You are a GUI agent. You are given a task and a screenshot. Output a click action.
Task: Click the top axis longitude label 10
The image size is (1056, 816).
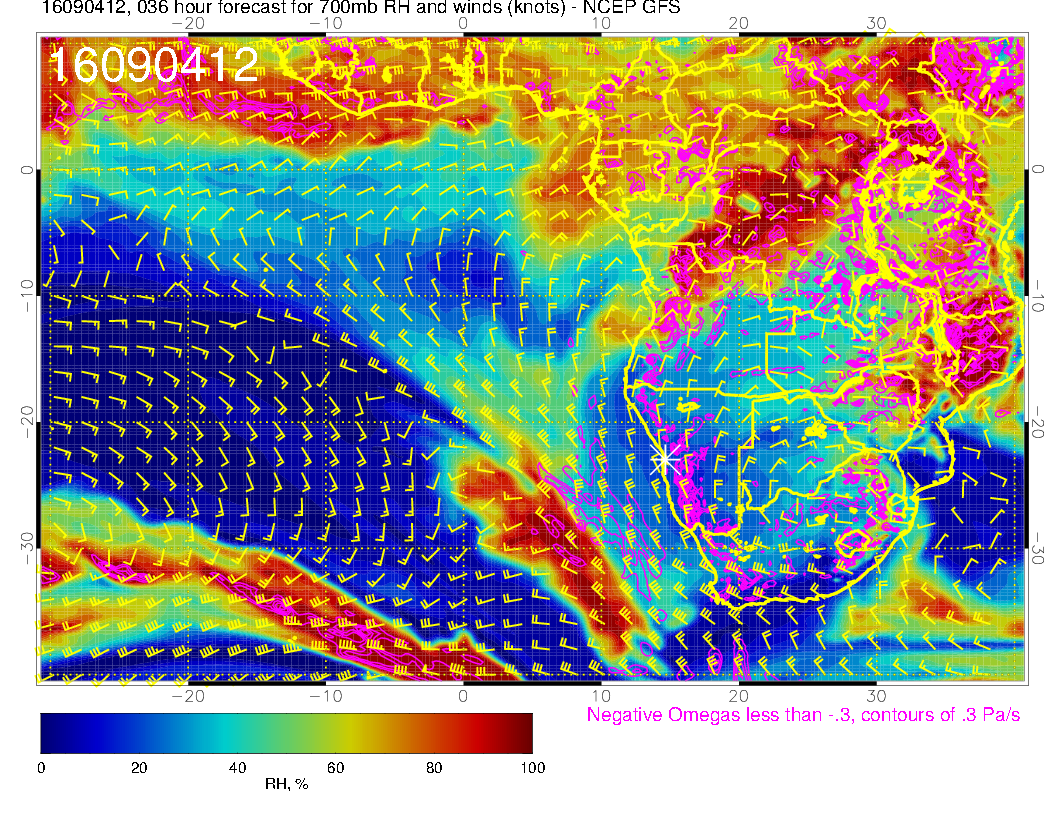coord(601,24)
